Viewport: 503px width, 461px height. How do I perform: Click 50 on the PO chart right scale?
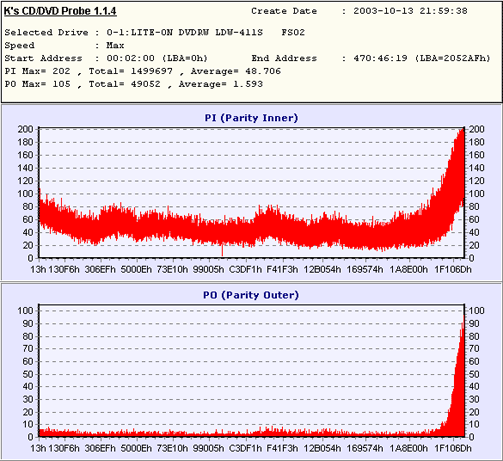pyautogui.click(x=474, y=374)
